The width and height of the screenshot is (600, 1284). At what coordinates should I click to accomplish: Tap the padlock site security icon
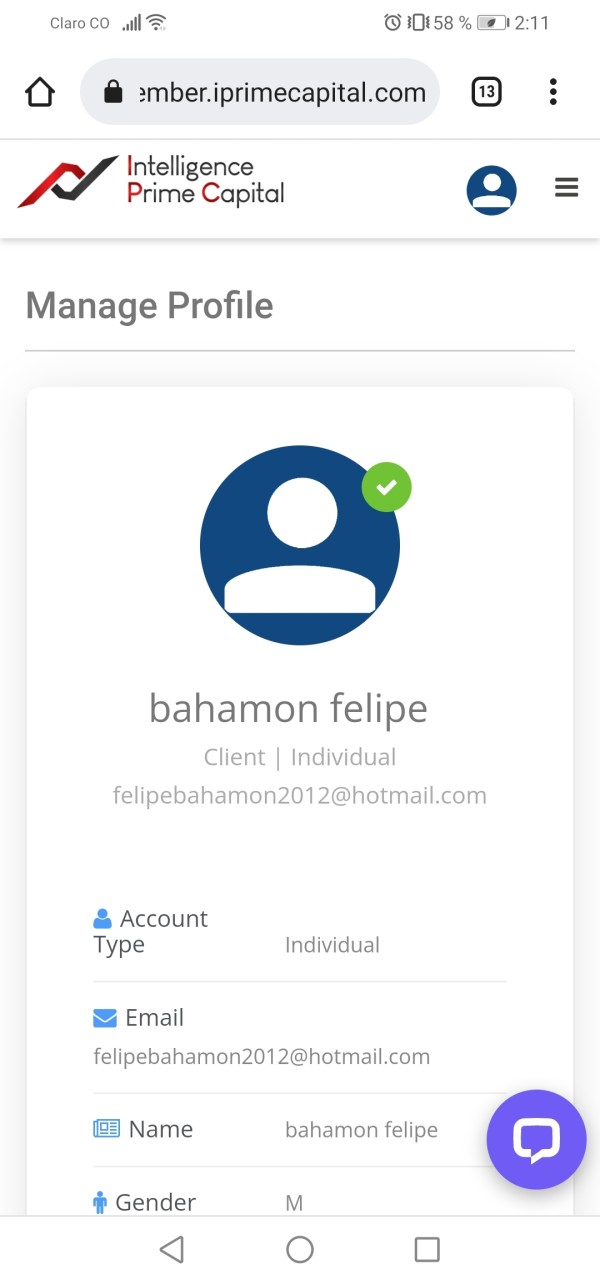[113, 93]
